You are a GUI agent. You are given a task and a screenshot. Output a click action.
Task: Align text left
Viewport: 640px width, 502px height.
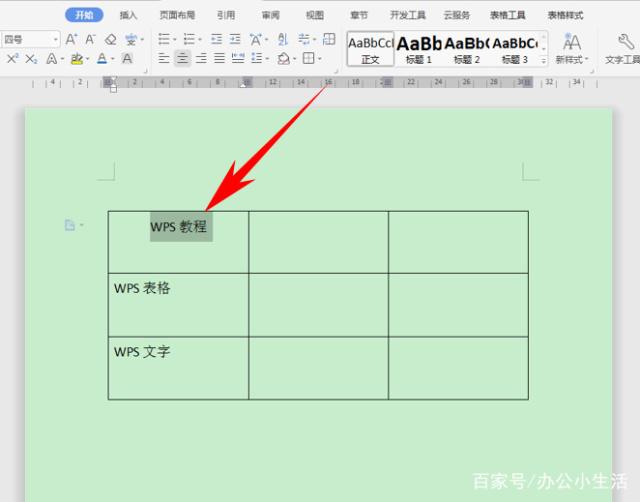pos(164,59)
